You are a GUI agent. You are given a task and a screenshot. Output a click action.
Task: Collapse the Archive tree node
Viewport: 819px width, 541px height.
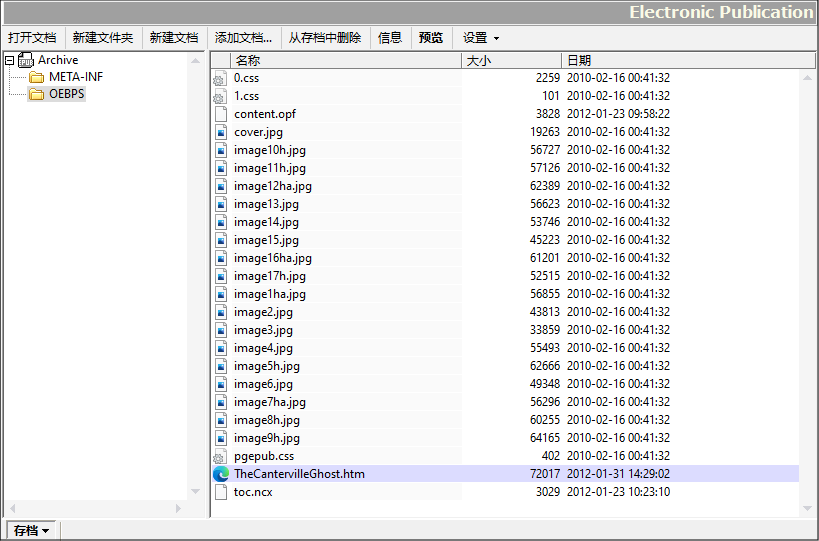(x=9, y=61)
